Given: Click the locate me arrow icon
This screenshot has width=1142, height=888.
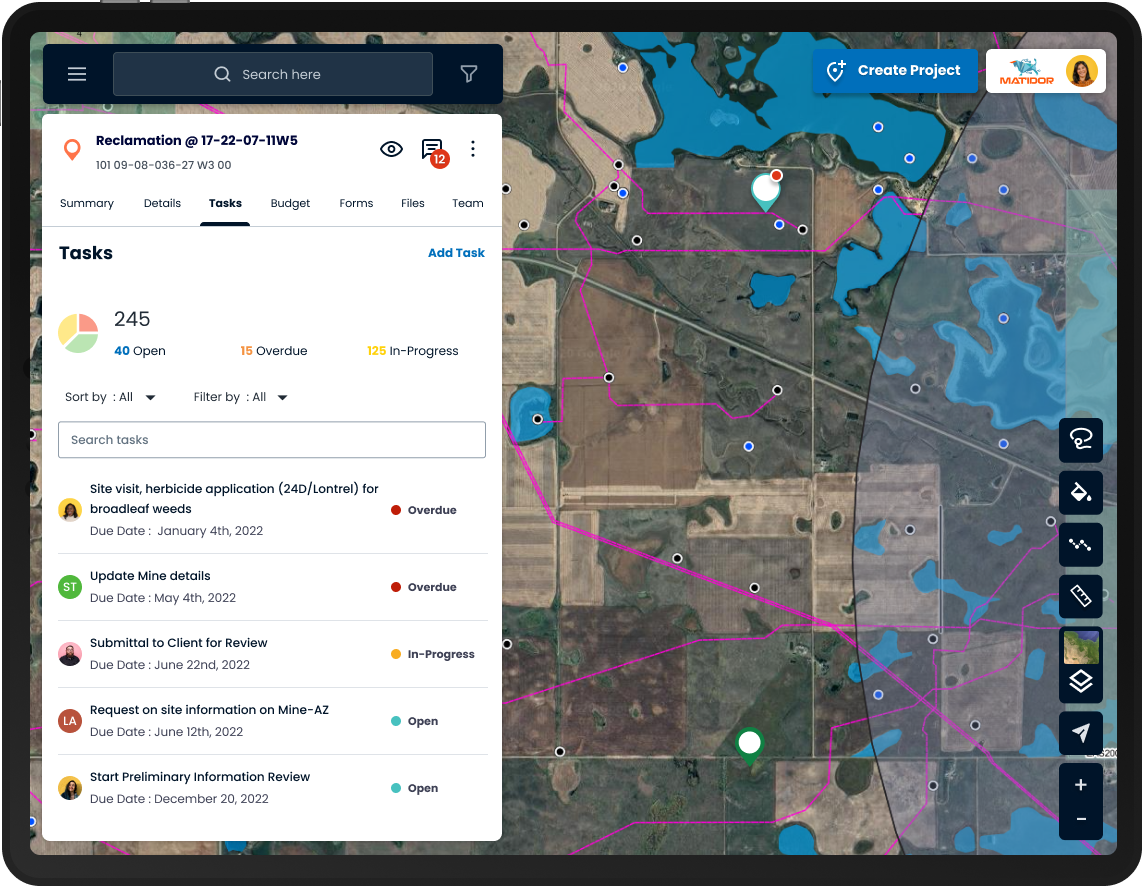Looking at the screenshot, I should (1080, 734).
